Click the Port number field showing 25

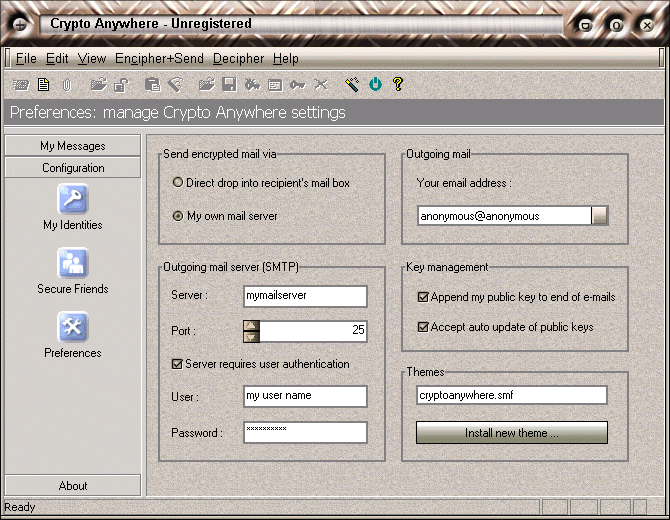(313, 331)
